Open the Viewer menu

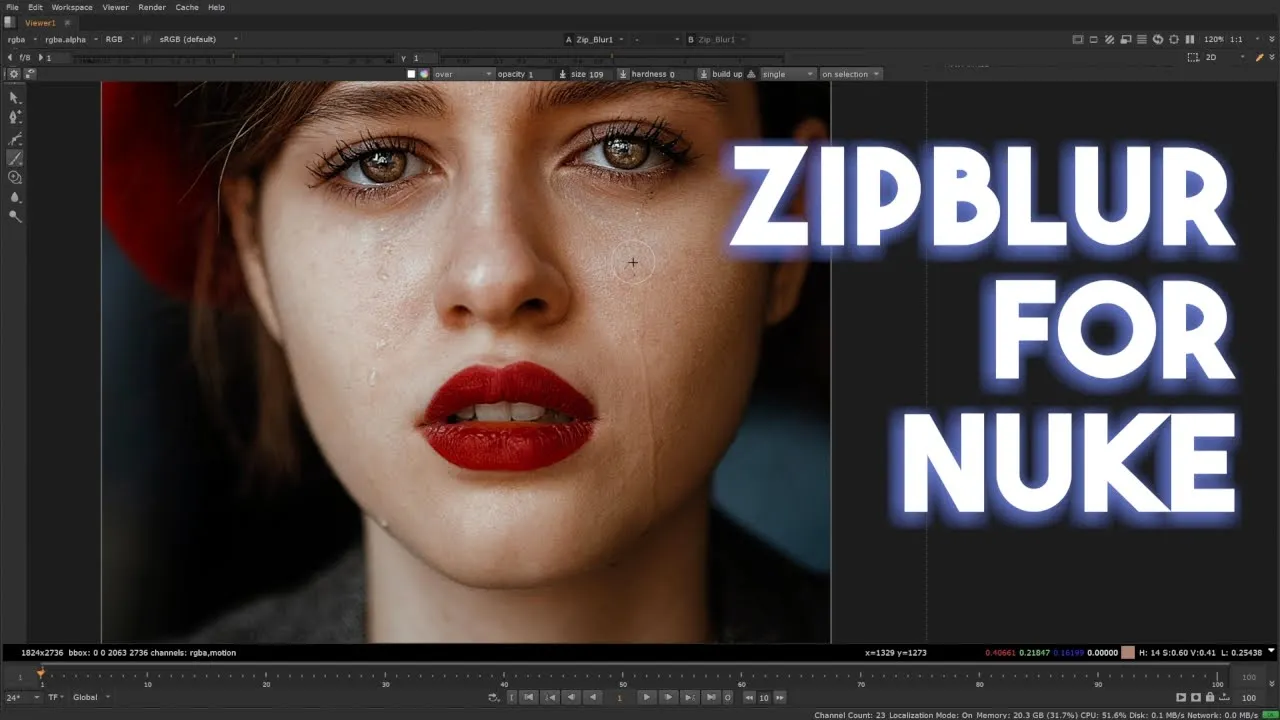(115, 7)
